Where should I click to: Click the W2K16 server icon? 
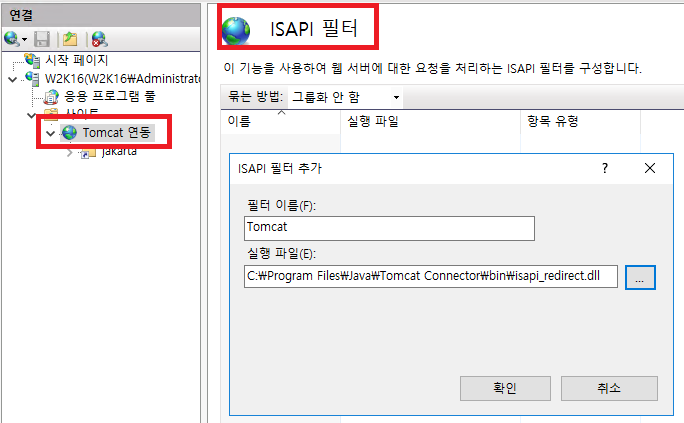click(32, 78)
